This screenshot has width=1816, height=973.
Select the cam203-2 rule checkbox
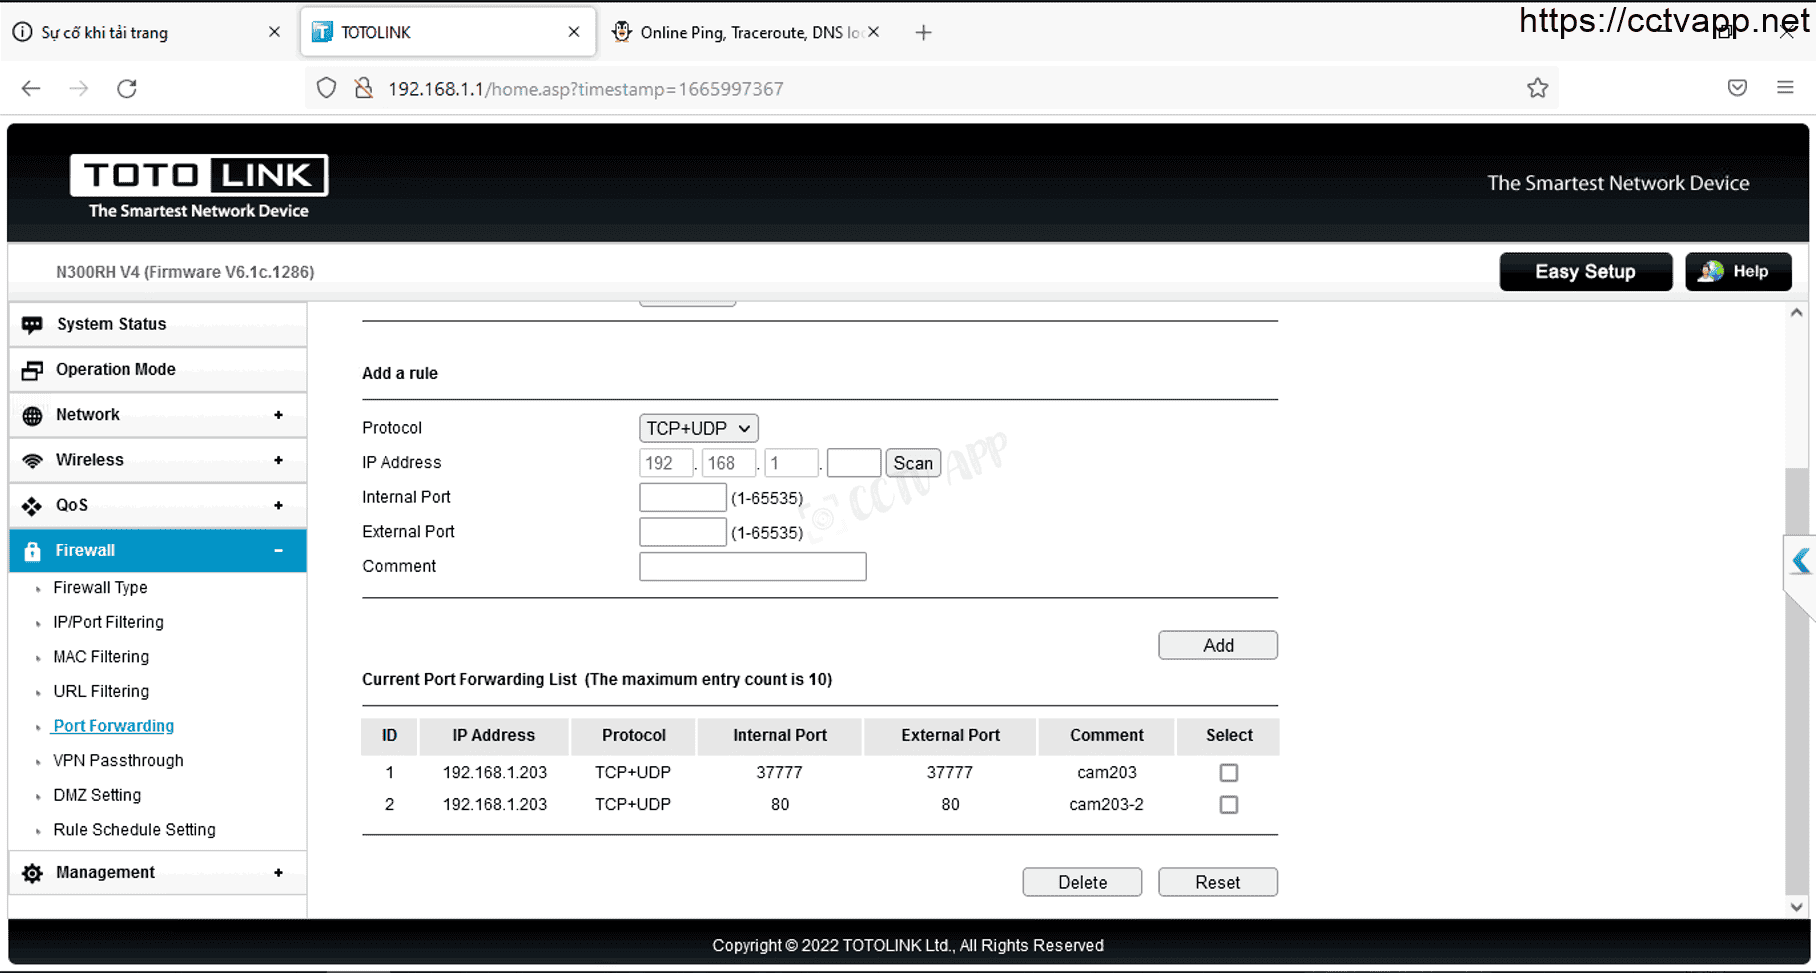click(1228, 805)
